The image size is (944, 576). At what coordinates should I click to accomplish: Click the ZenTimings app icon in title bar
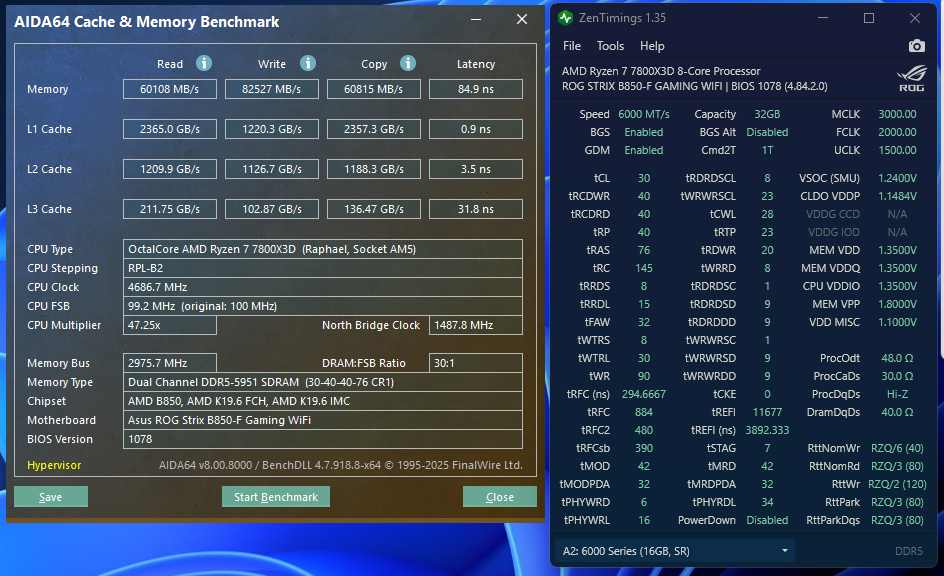[x=565, y=18]
